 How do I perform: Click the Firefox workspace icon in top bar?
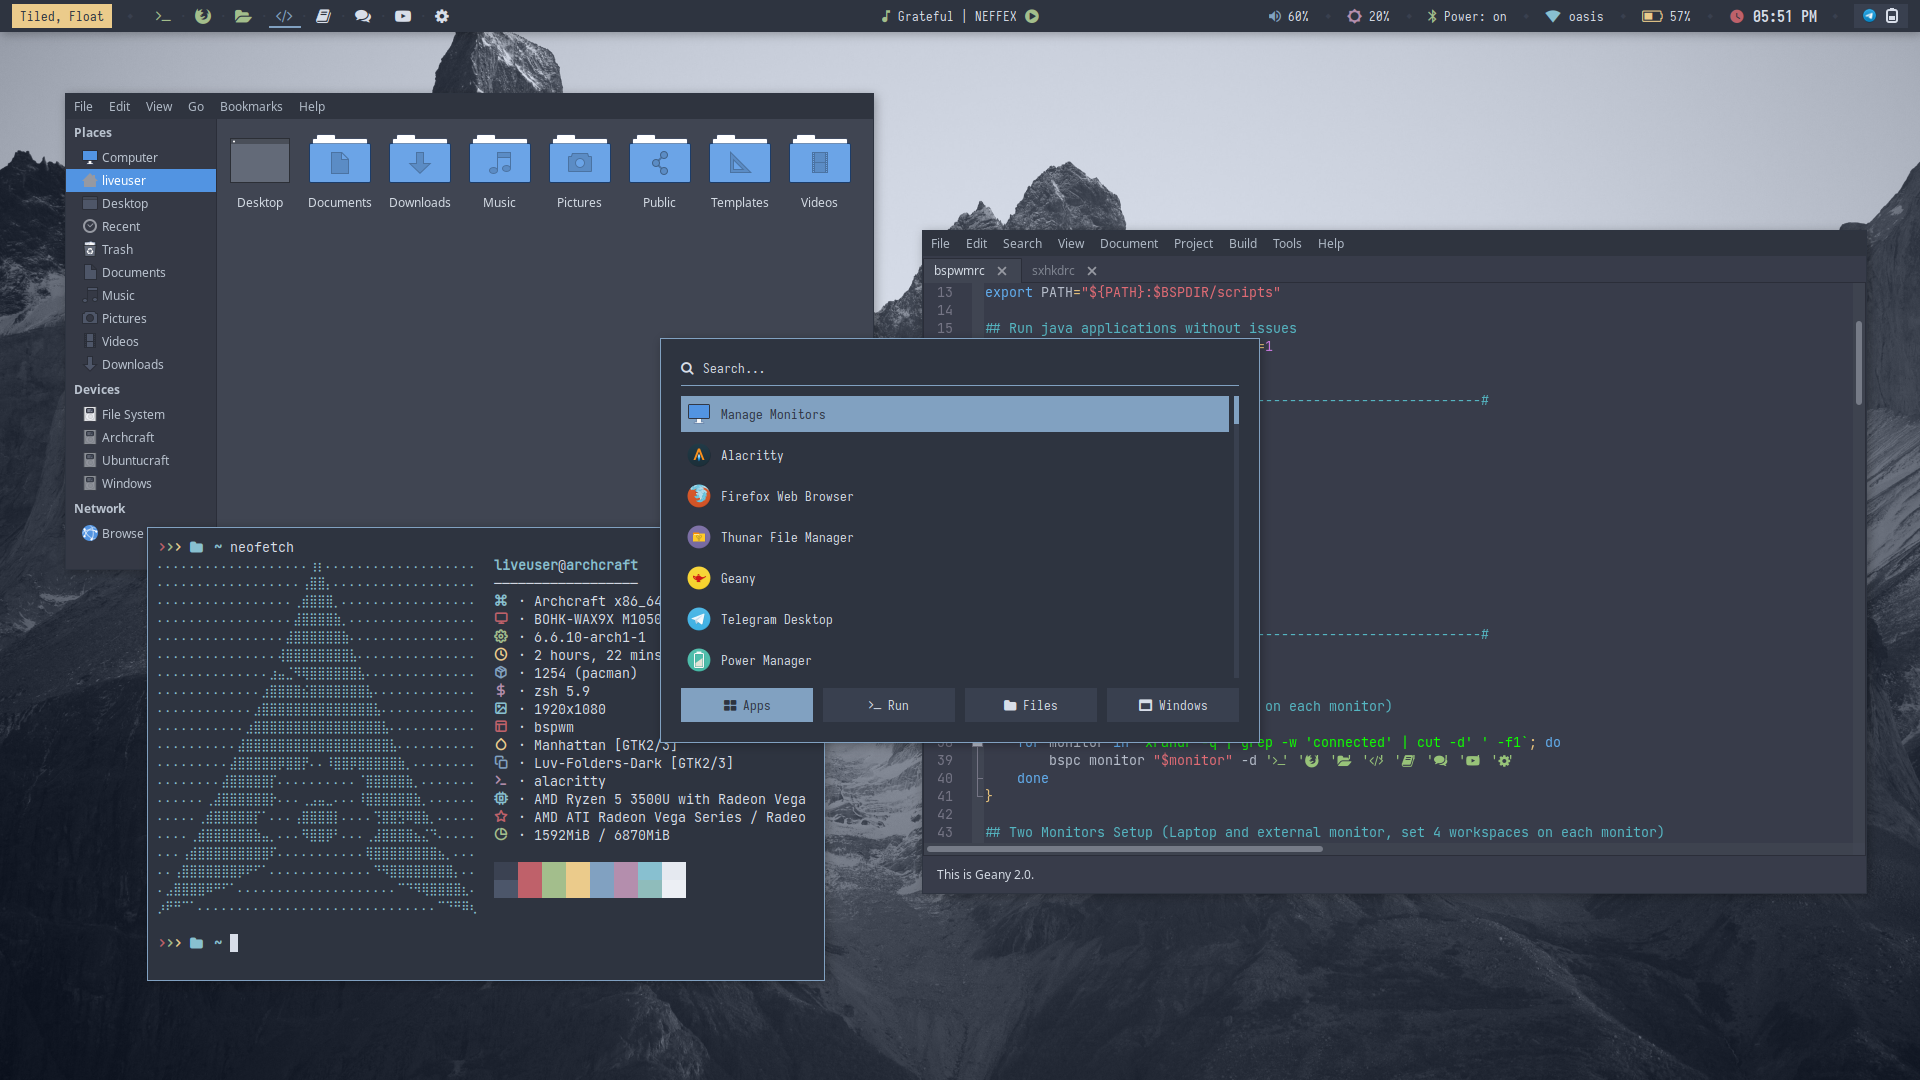pyautogui.click(x=203, y=16)
